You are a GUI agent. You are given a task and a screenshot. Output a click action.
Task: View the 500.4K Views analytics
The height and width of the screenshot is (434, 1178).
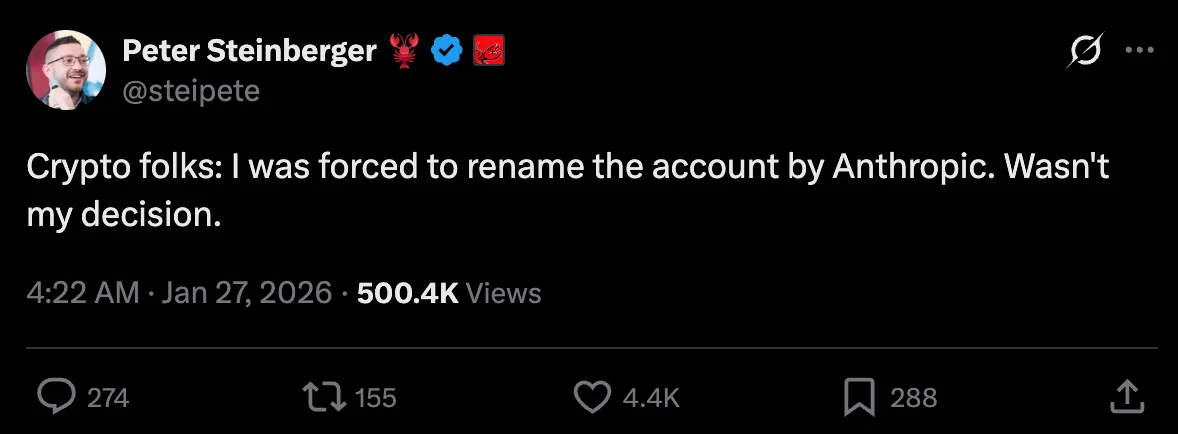tap(449, 293)
